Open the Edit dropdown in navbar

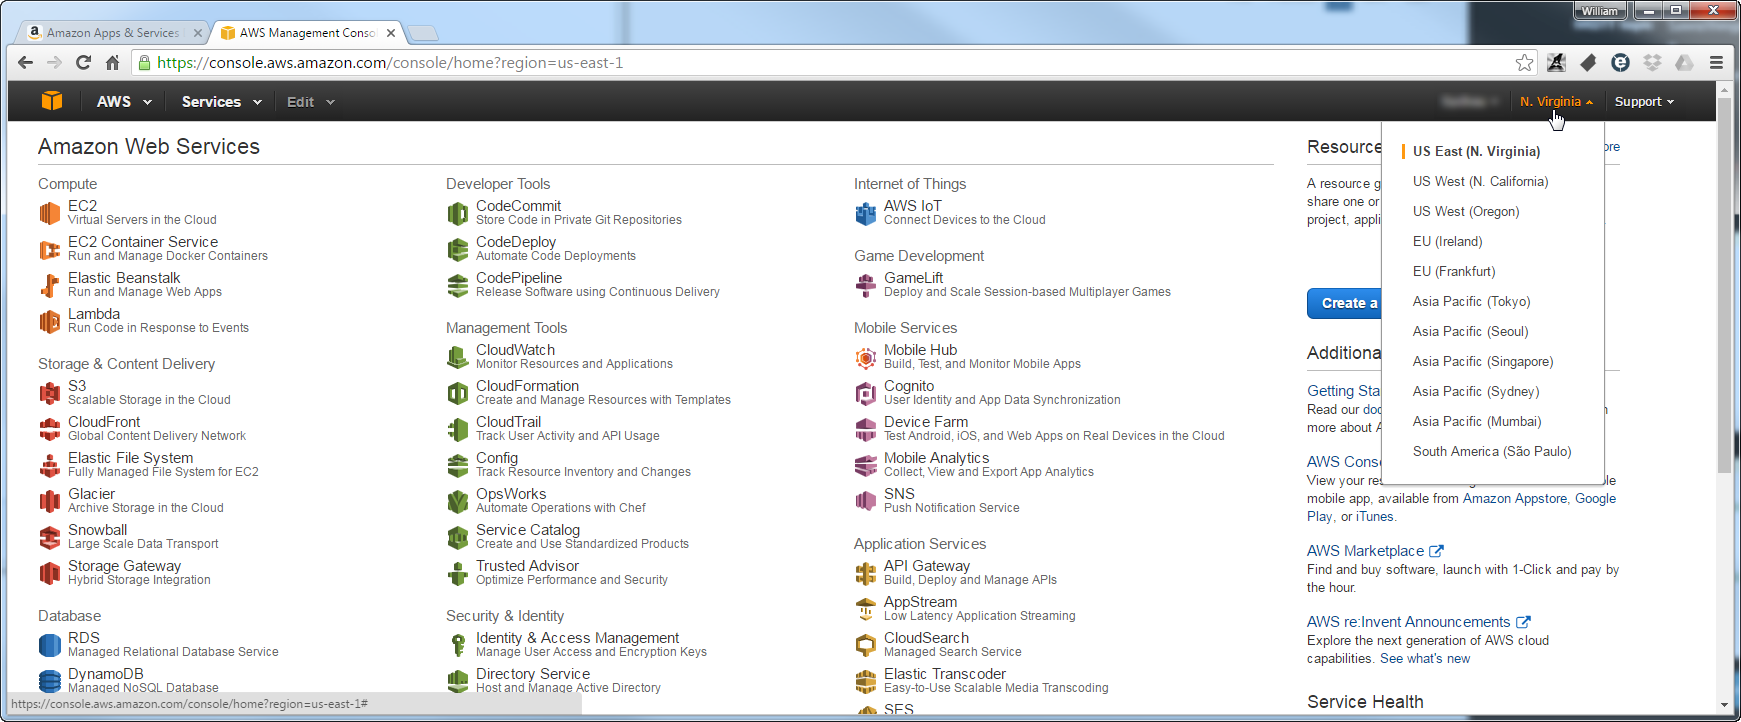coord(310,102)
